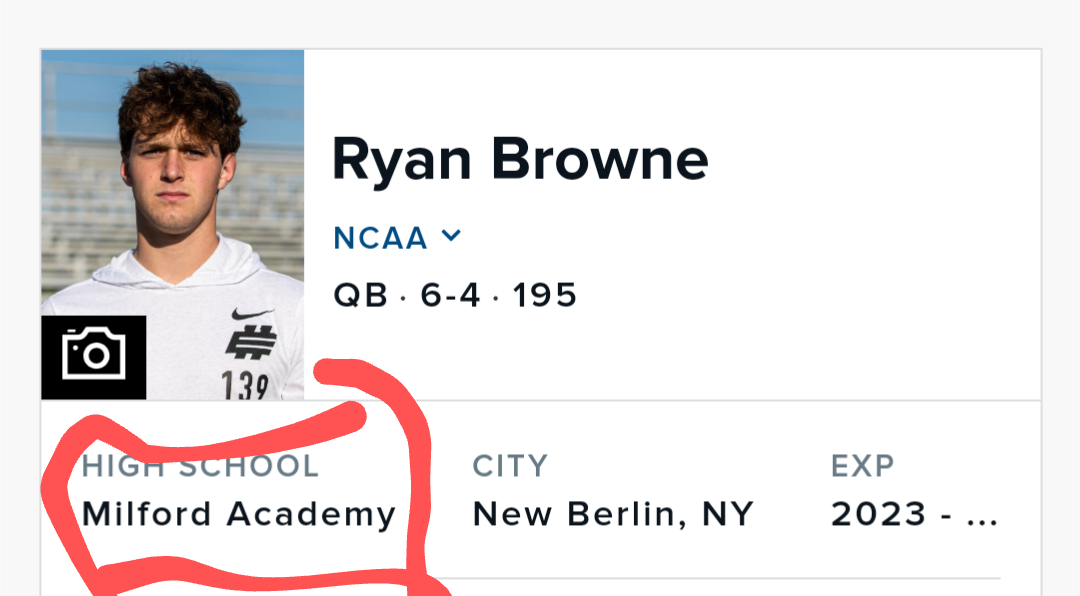Select the New Berlin, NY city value
This screenshot has width=1080, height=596.
pyautogui.click(x=612, y=514)
